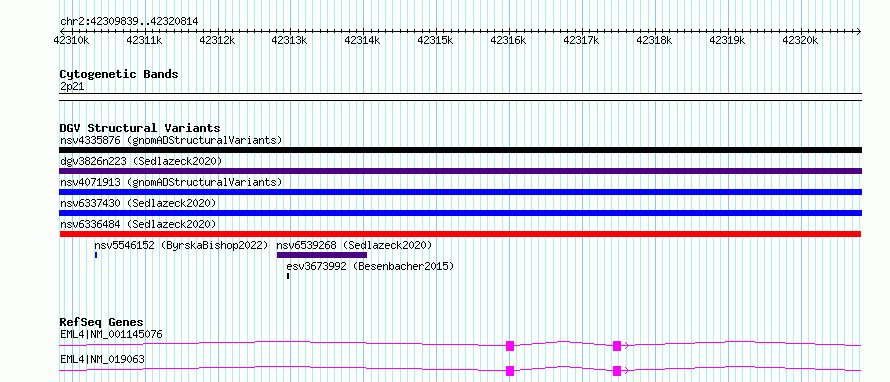Image resolution: width=890 pixels, height=382 pixels.
Task: Open variant label nsv6539268 (Sedlazeck2020)
Action: pos(354,245)
